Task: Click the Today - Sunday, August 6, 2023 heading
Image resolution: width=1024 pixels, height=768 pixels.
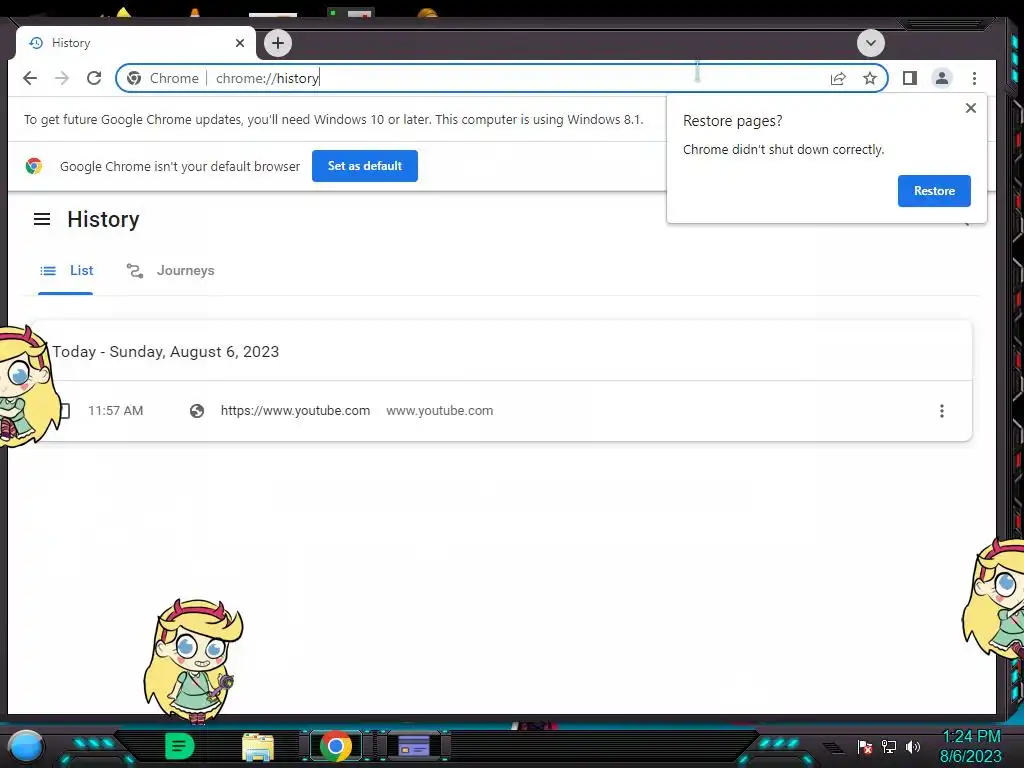Action: click(x=166, y=352)
